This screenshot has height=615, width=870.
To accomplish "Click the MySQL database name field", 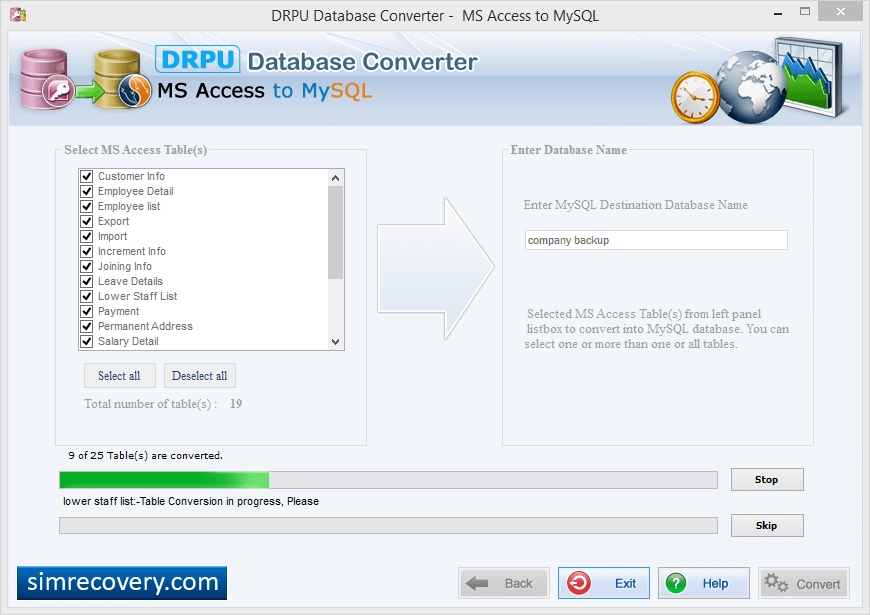I will [656, 240].
